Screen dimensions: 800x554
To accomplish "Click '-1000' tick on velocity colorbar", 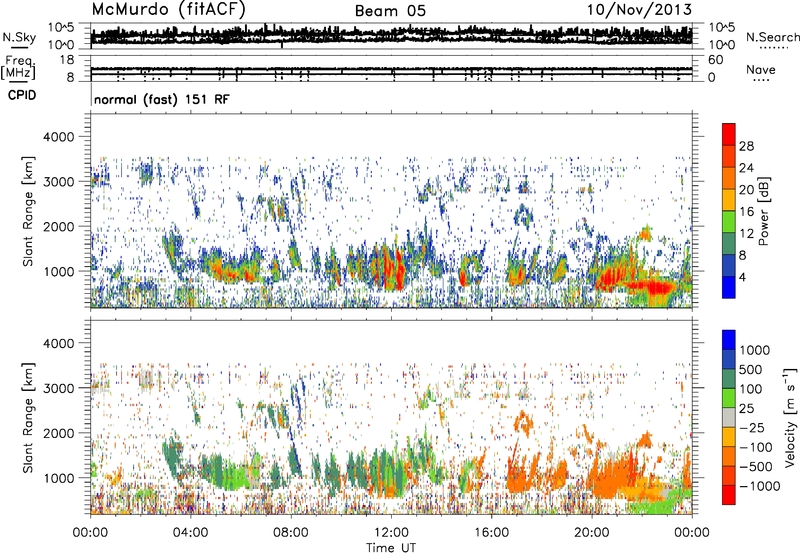I will pyautogui.click(x=760, y=486).
